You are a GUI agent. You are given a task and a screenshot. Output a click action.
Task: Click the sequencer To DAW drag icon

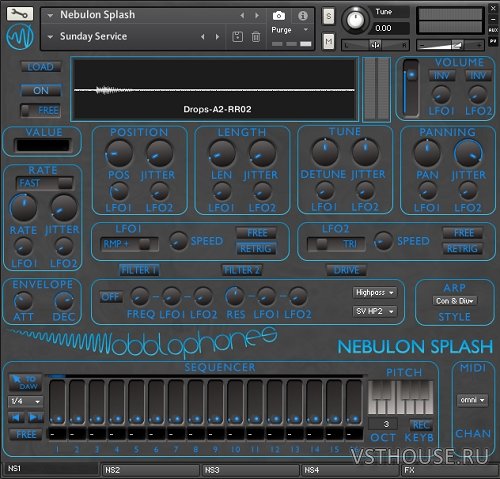pyautogui.click(x=25, y=382)
